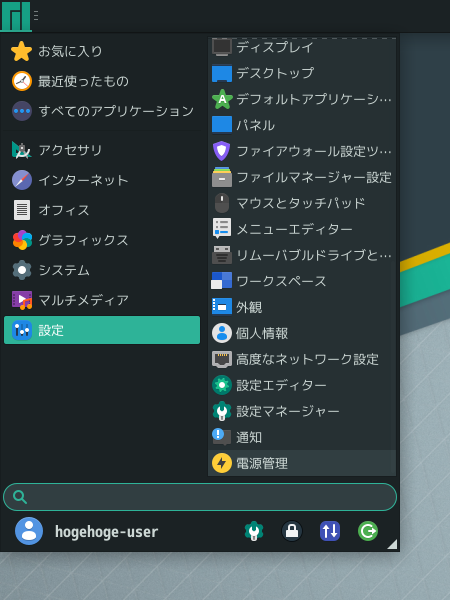This screenshot has width=450, height=600.
Task: Open 設定マネージャー from the list
Action: pos(302,411)
